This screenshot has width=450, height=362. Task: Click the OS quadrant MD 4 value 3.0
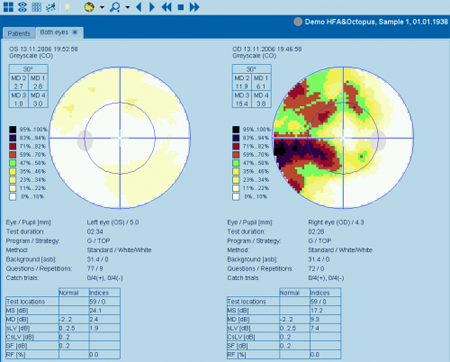pos(38,104)
